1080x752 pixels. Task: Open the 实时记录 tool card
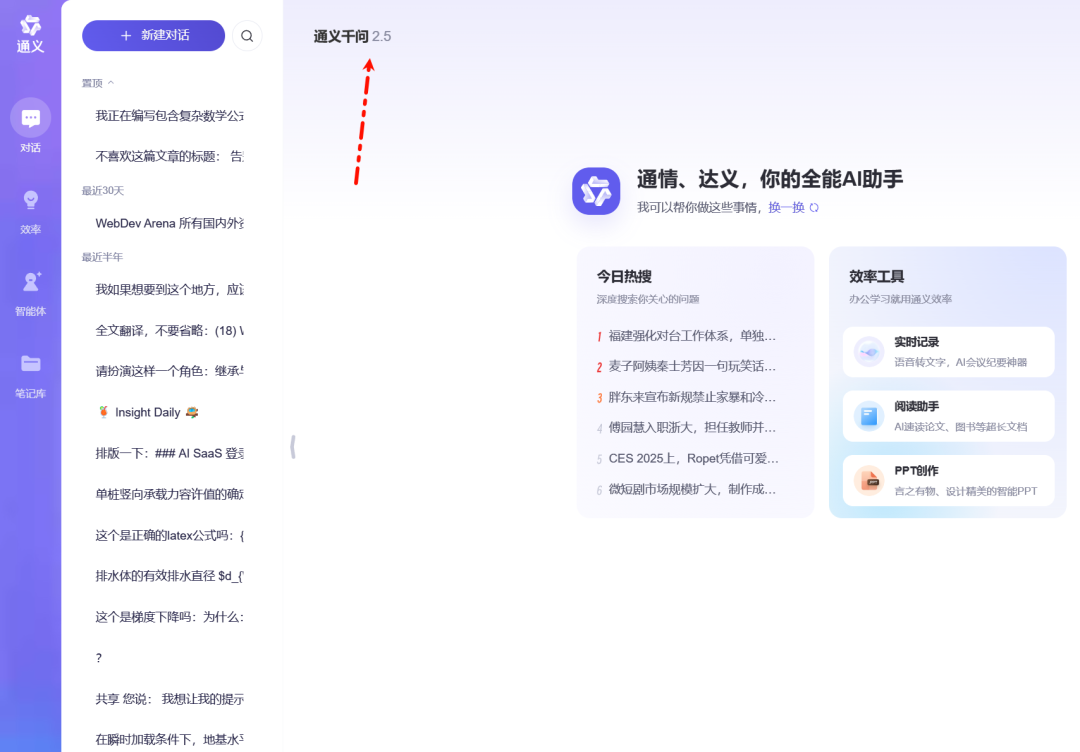[948, 352]
